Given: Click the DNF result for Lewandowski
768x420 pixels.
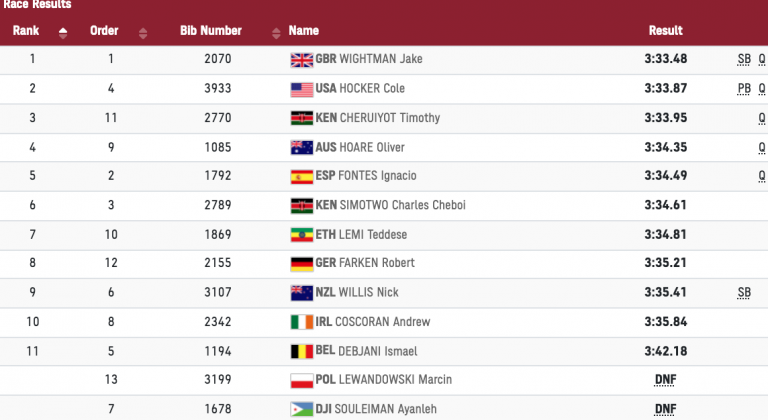Looking at the screenshot, I should (x=665, y=381).
